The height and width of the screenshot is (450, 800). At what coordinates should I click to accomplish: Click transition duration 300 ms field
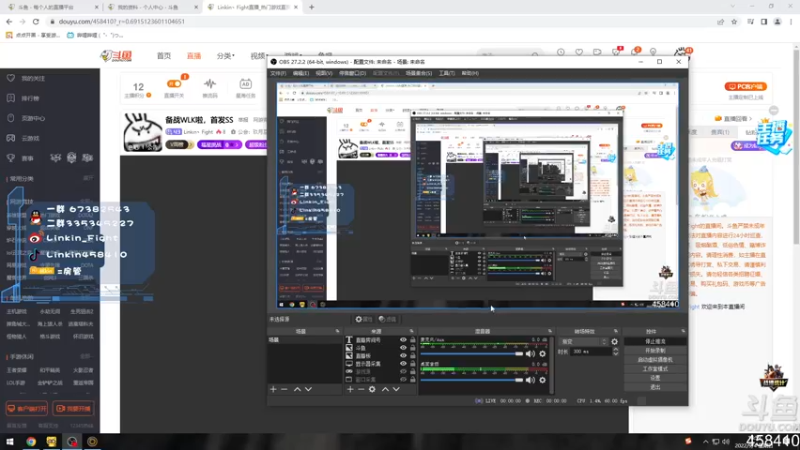[x=591, y=352]
